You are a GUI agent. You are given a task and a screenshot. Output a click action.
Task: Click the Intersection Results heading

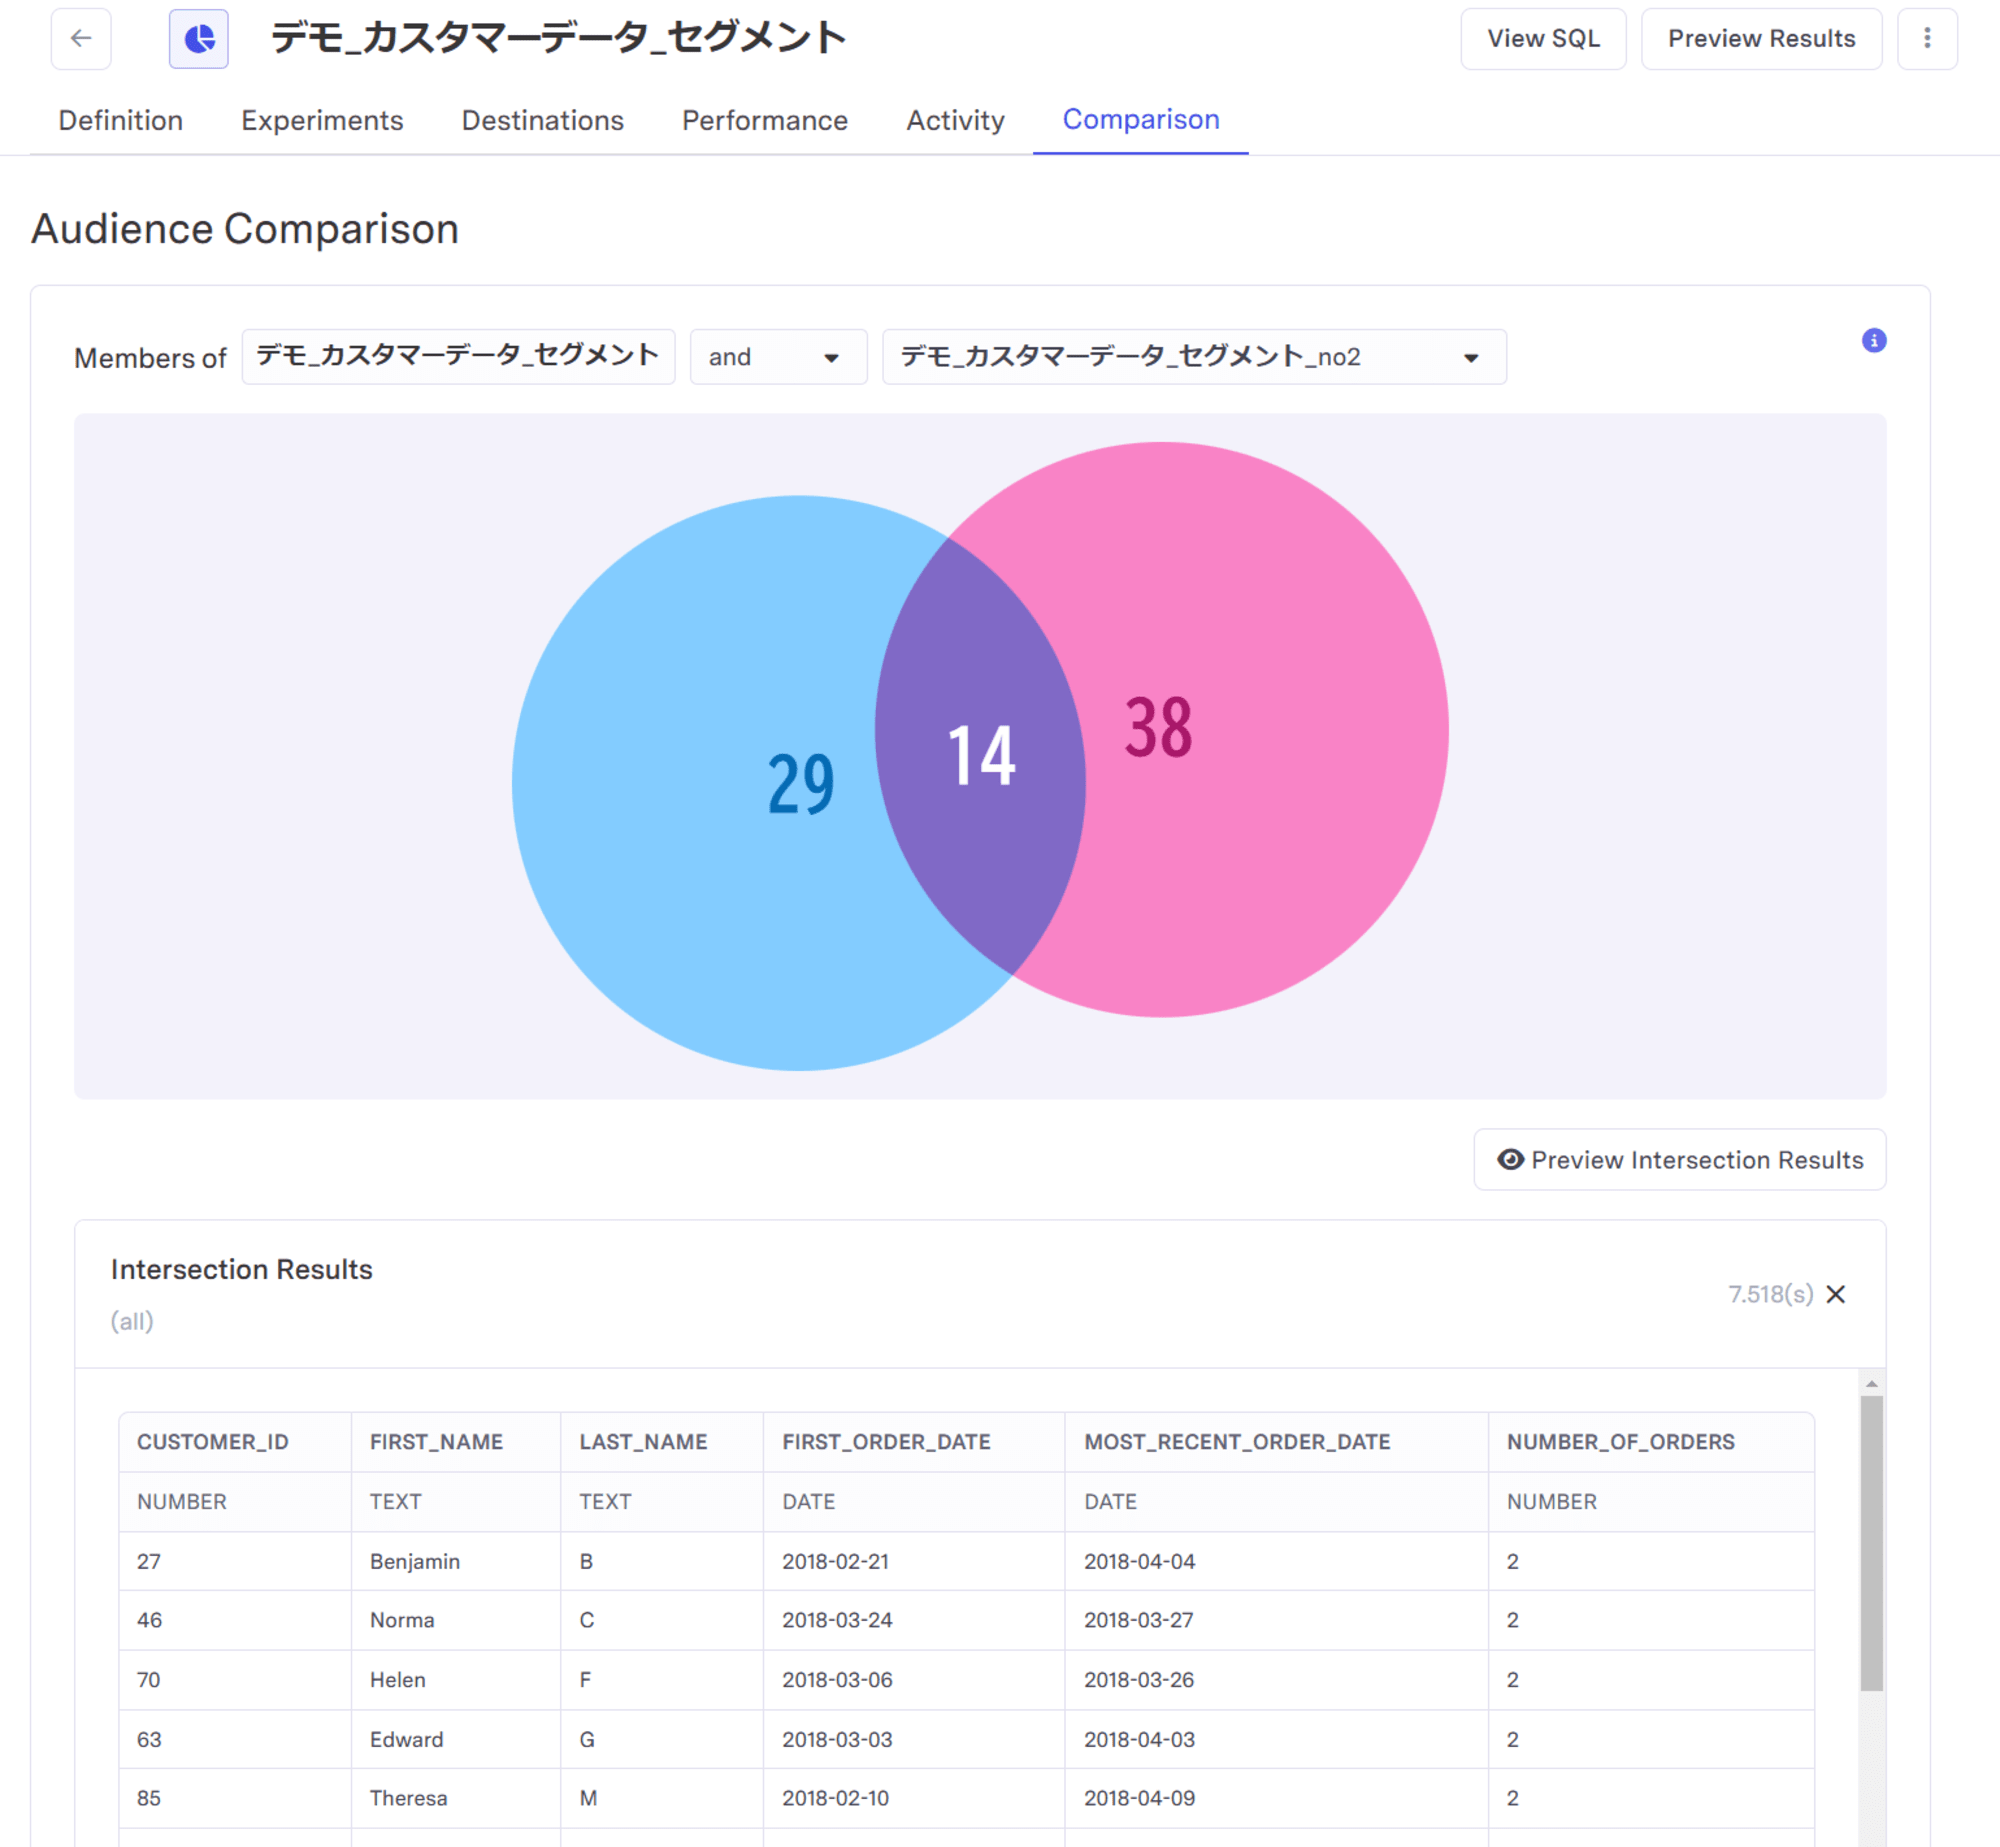tap(241, 1269)
